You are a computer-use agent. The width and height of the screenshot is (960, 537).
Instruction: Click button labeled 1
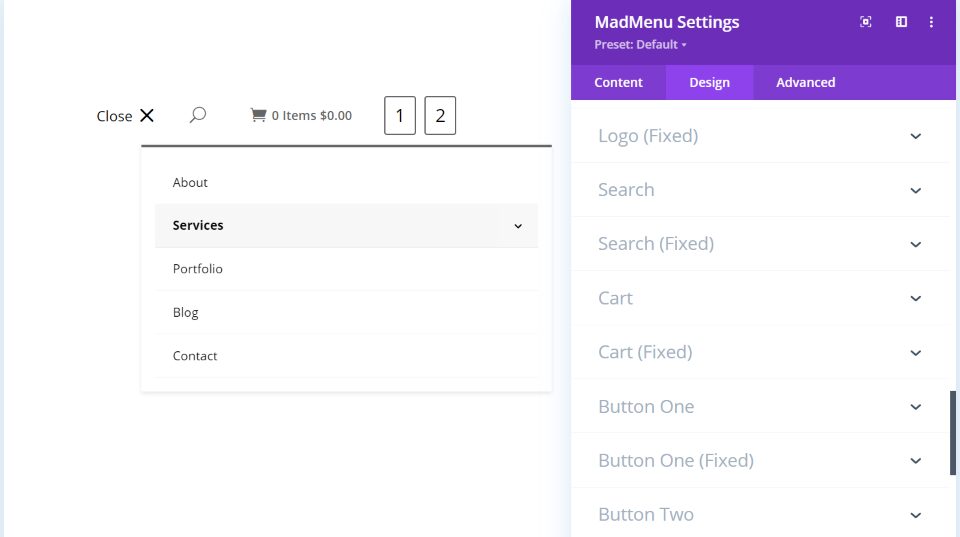click(400, 115)
